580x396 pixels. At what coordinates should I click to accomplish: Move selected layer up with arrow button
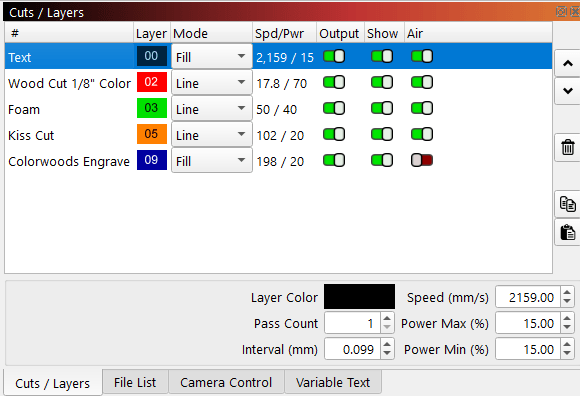(x=568, y=64)
